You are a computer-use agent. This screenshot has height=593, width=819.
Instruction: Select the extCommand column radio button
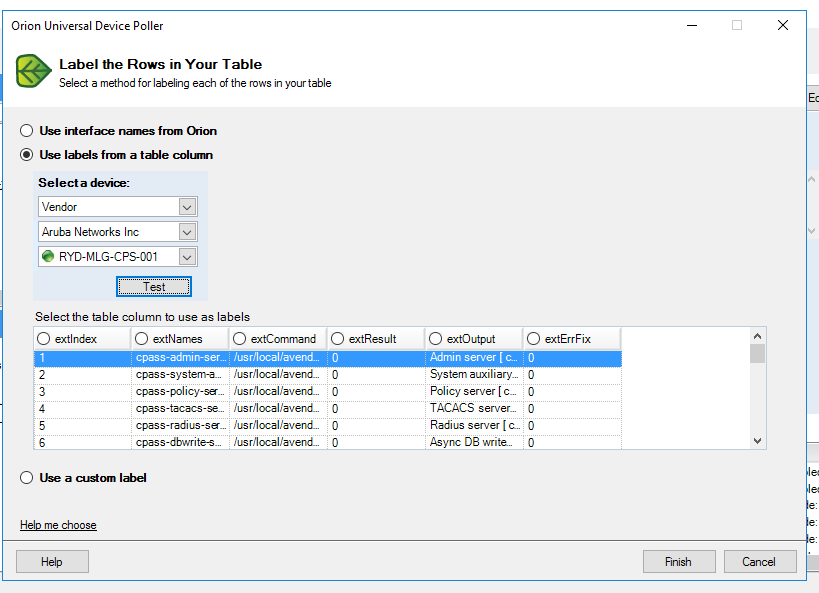tap(239, 339)
